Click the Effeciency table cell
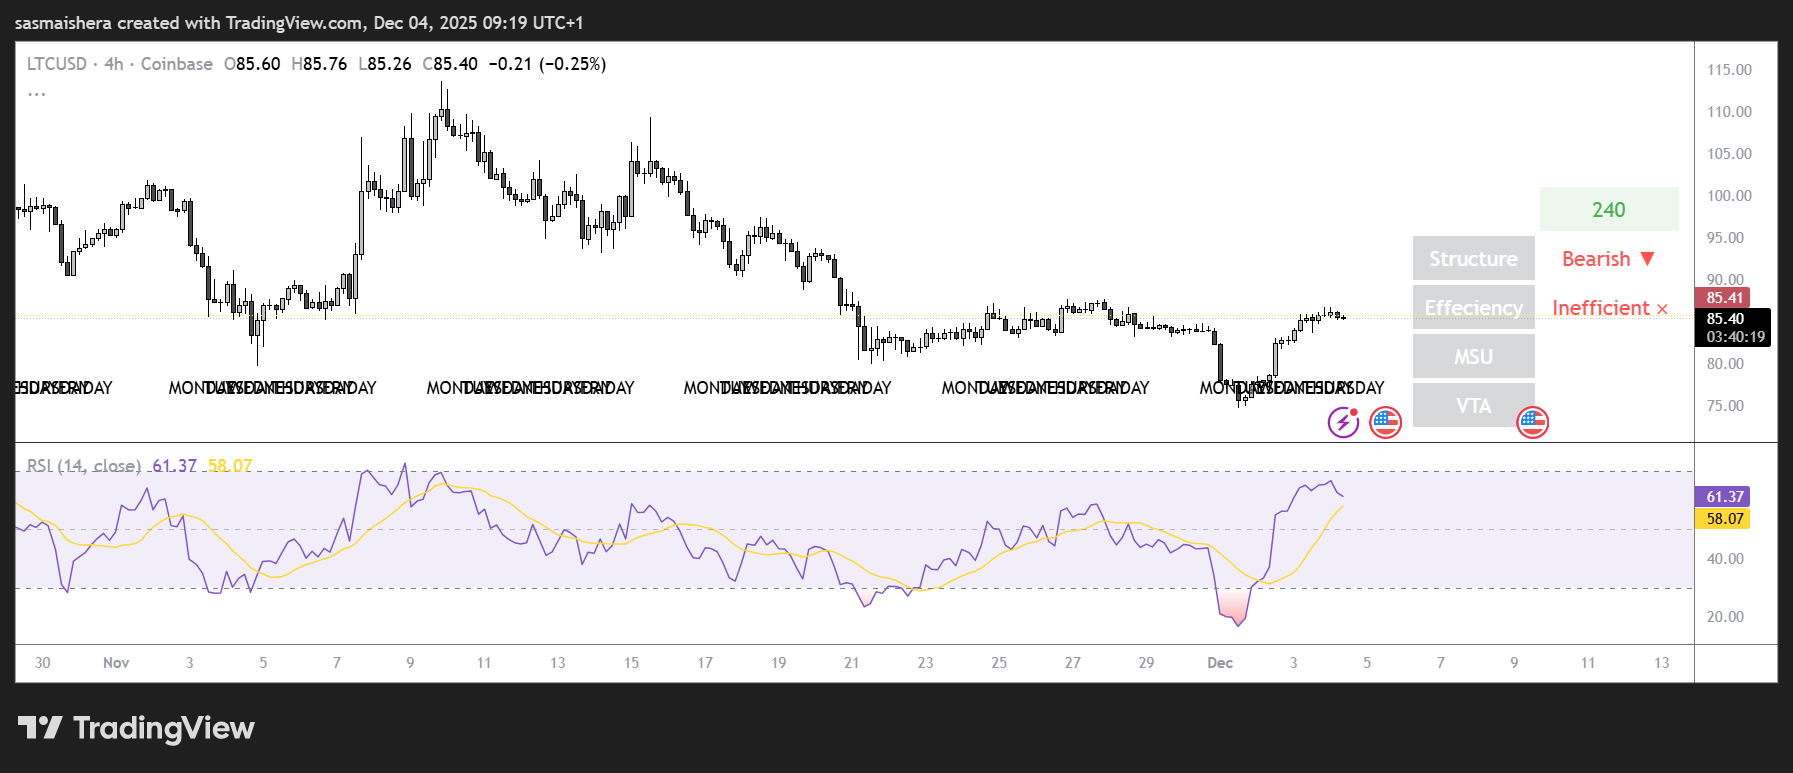The image size is (1793, 773). 1473,308
